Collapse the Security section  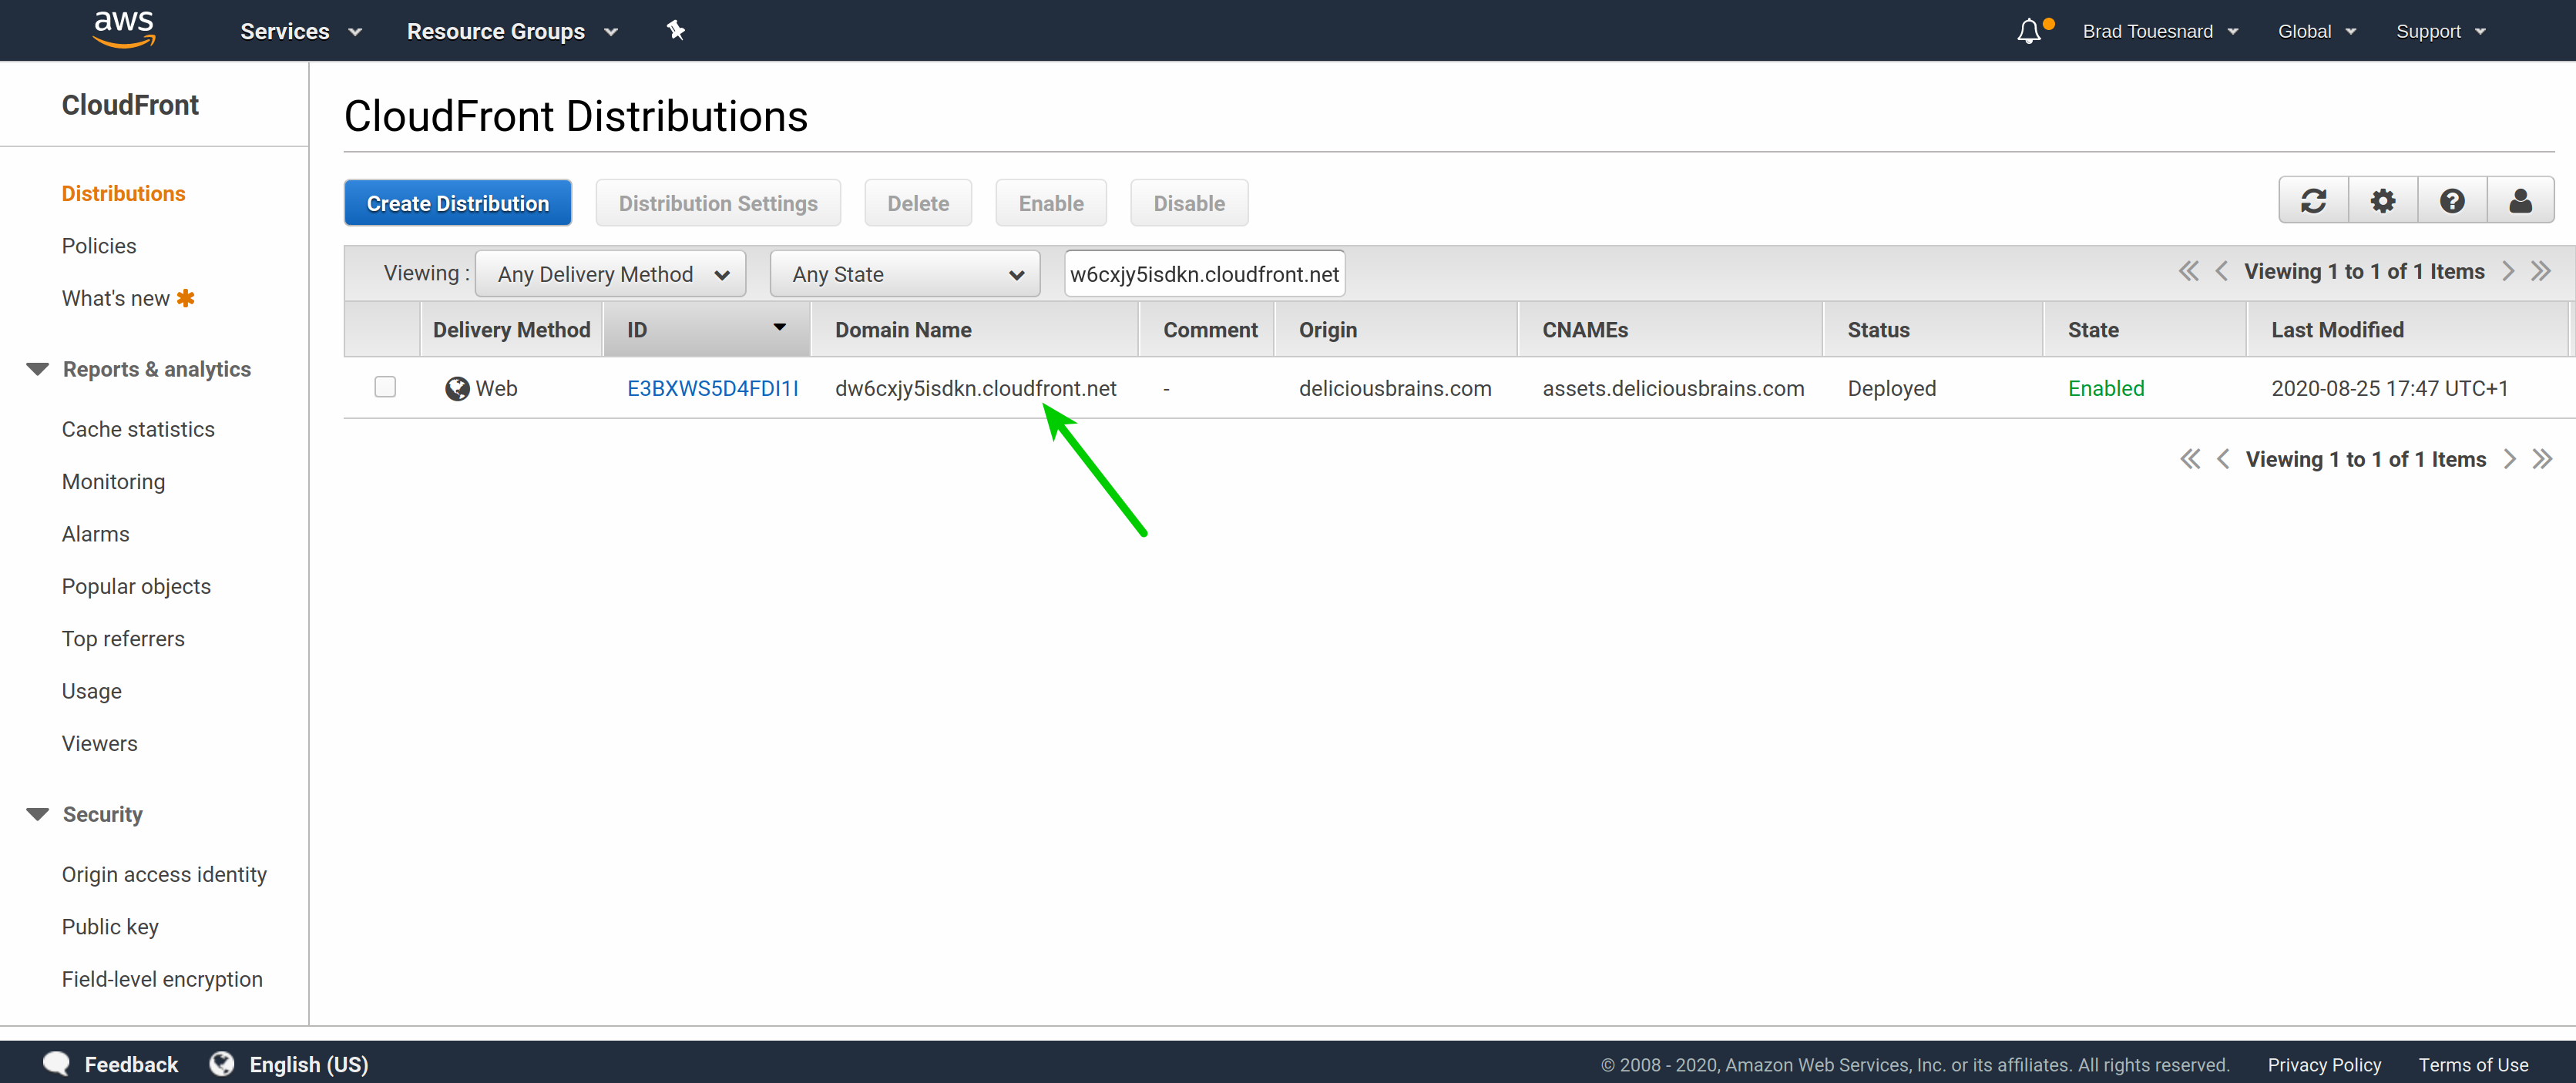coord(38,814)
